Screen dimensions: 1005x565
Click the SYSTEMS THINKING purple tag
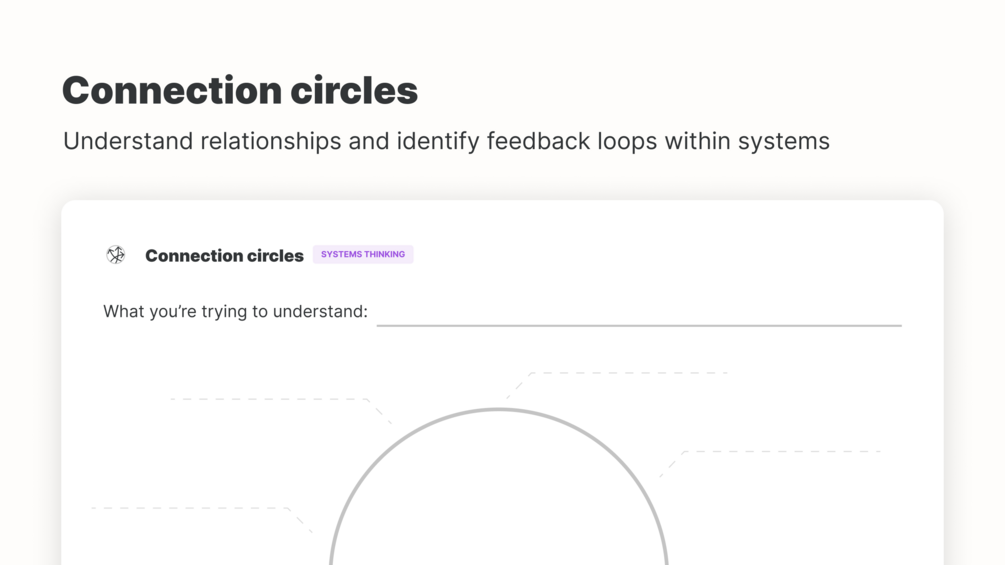coord(363,254)
